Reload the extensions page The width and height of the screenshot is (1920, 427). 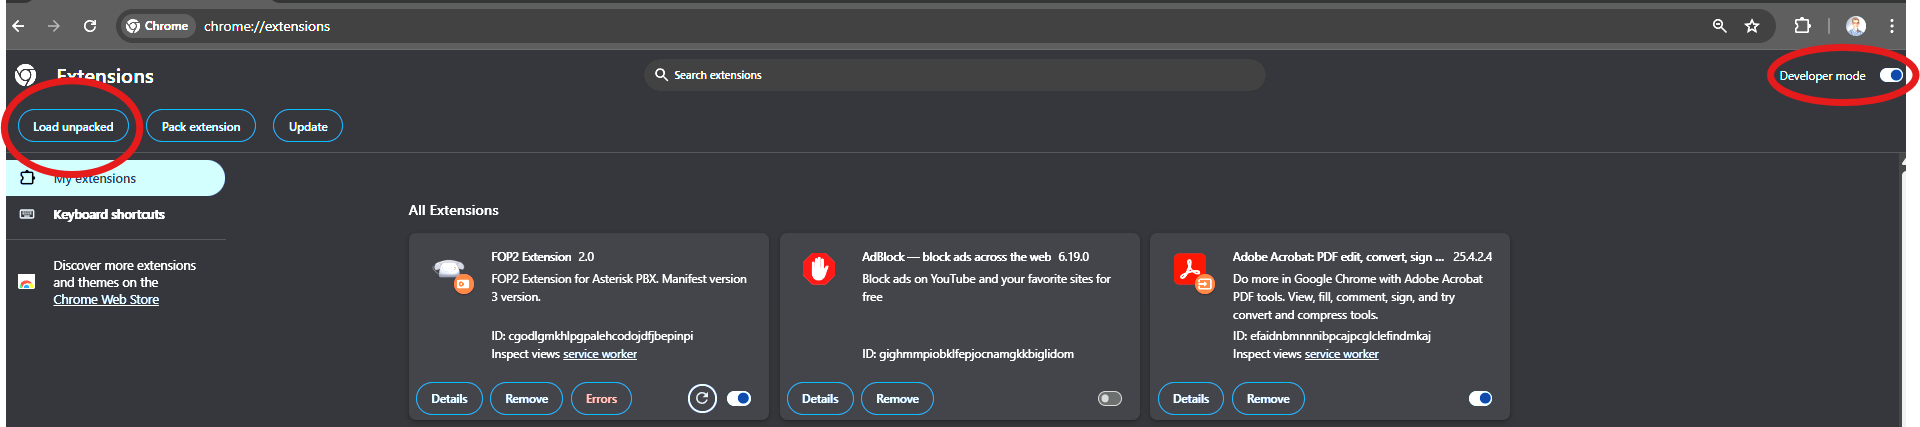90,26
